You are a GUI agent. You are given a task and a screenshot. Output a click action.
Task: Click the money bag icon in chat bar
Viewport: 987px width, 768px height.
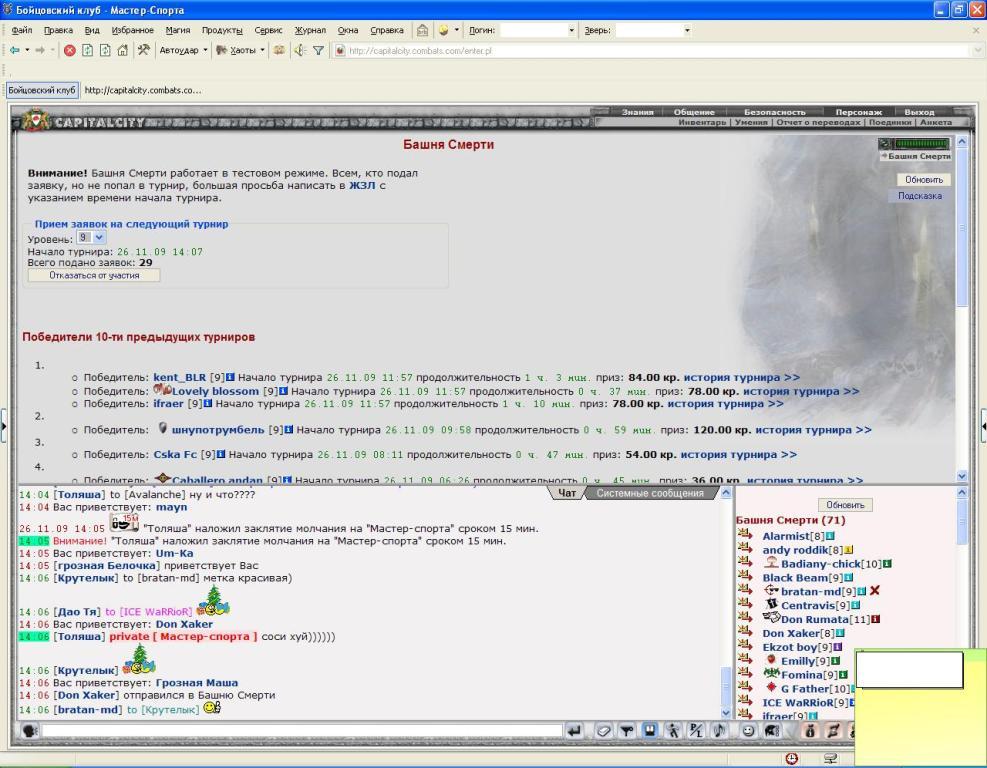(810, 731)
